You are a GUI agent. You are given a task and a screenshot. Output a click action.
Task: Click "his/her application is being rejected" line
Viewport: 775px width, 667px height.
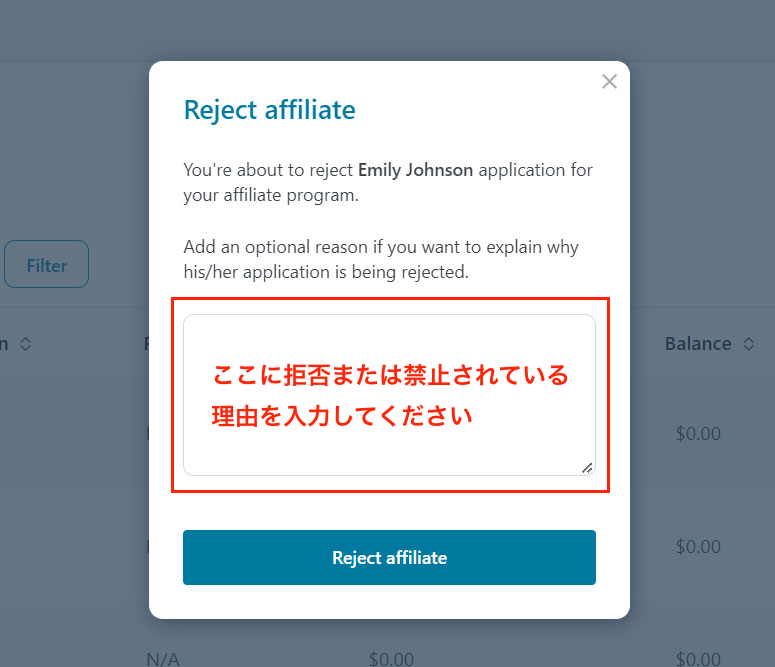tap(326, 272)
